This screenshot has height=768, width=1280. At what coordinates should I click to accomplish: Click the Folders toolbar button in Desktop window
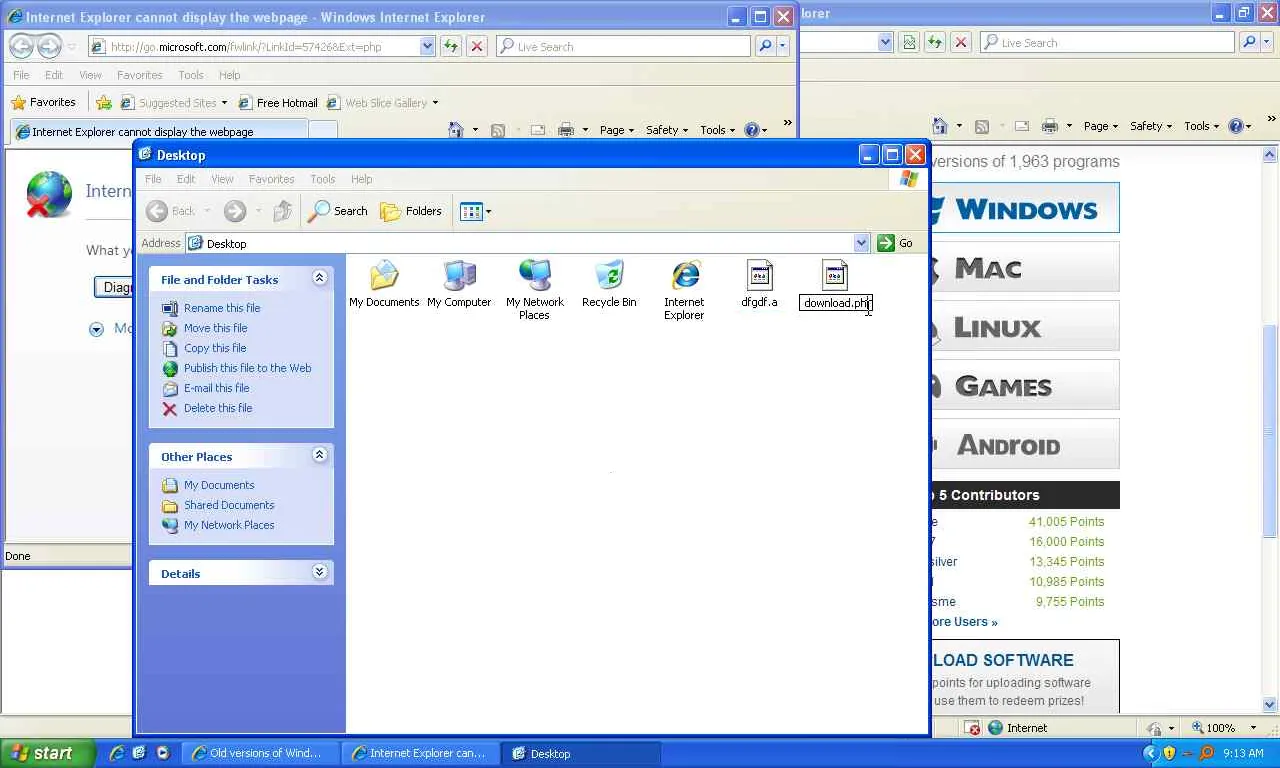point(411,211)
